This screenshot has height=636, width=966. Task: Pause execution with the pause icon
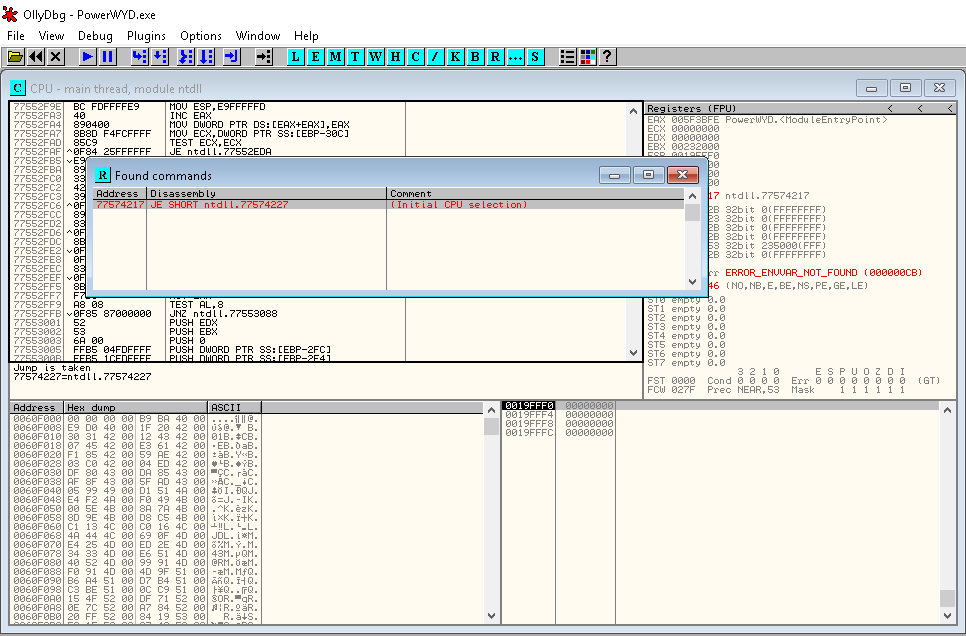pos(108,57)
